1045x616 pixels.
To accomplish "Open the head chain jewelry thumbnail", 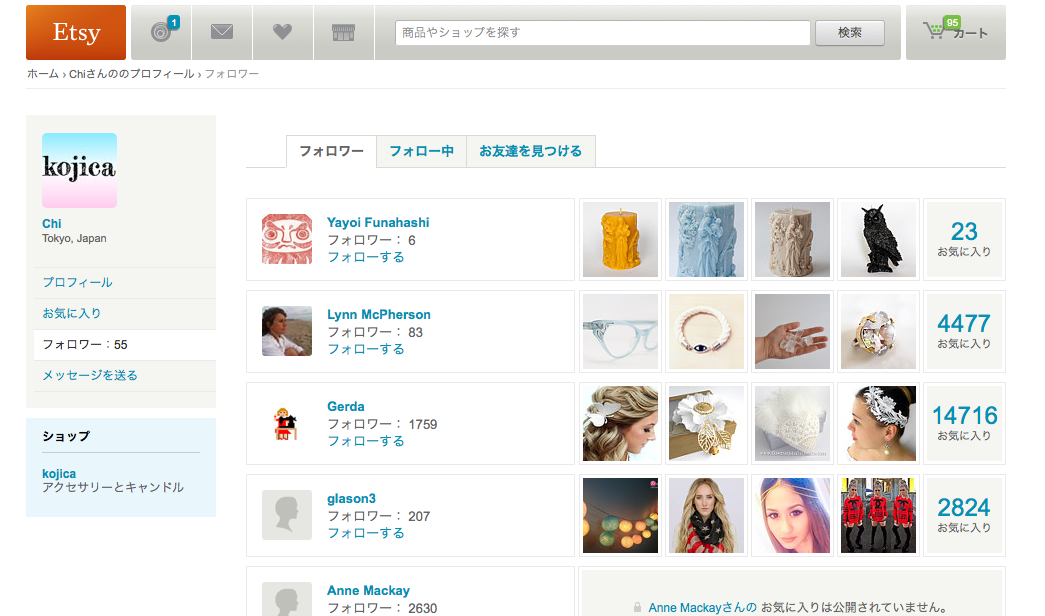I will coord(792,515).
